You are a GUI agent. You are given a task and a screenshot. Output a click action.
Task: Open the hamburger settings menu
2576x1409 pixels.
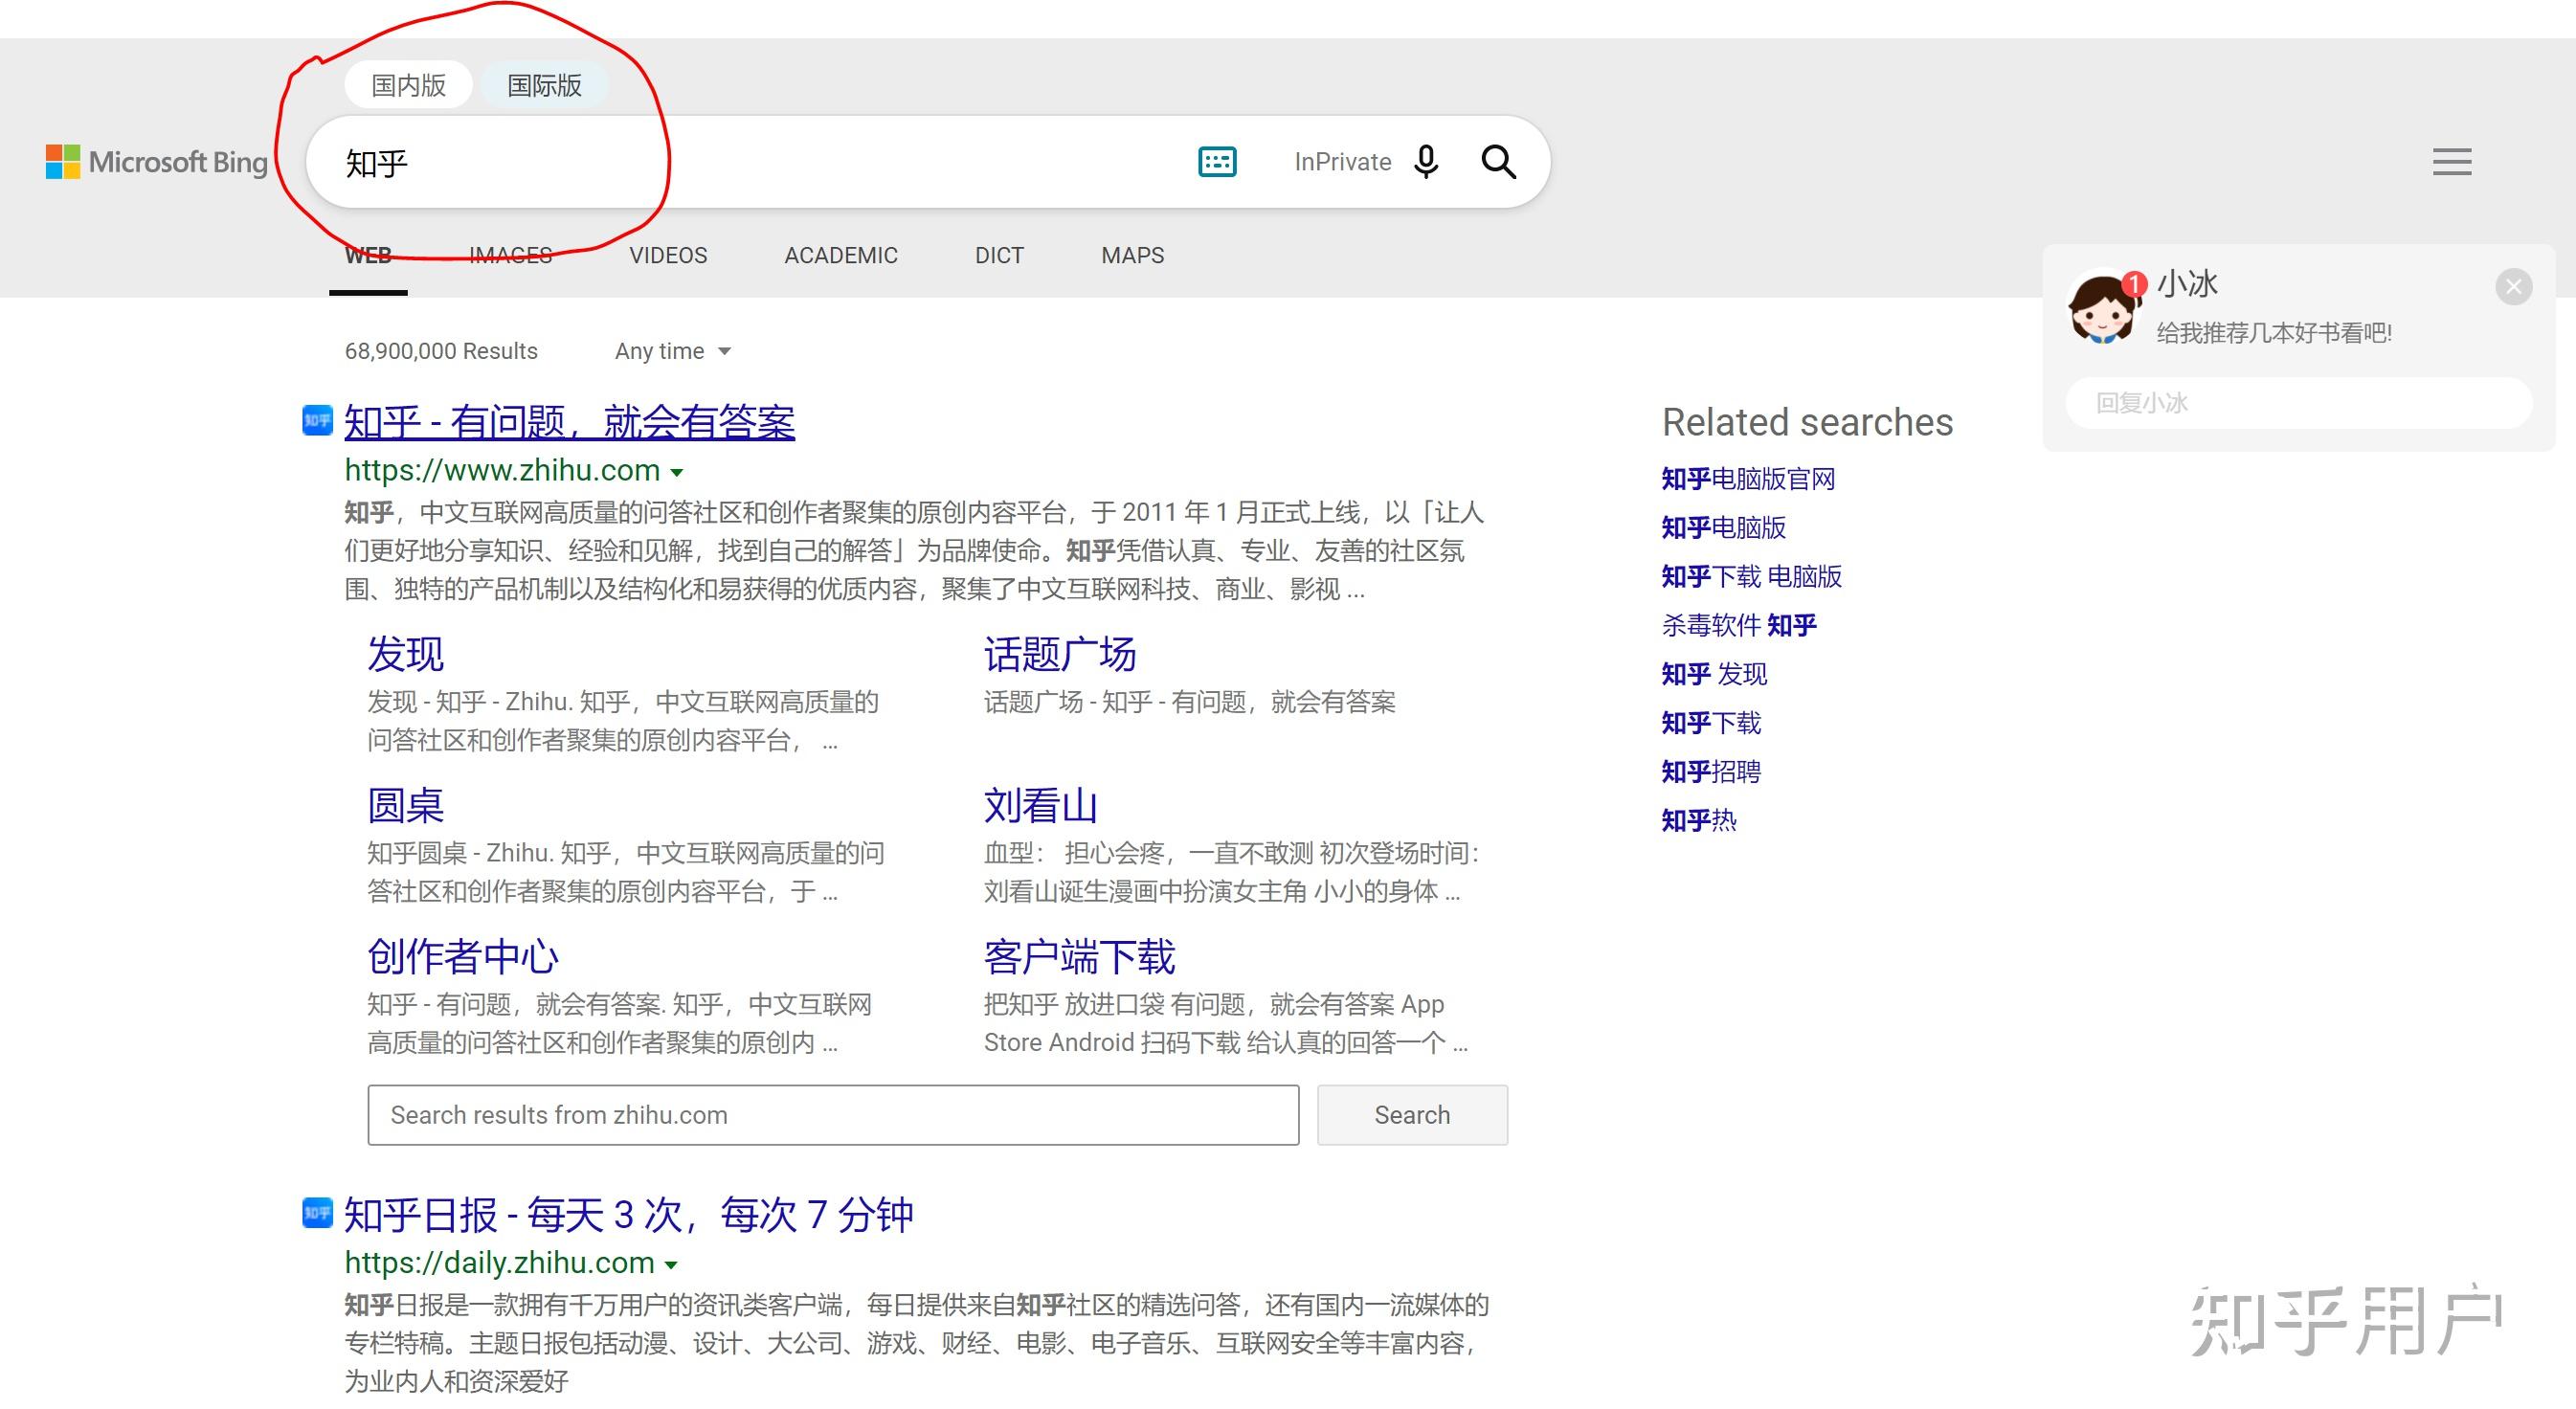(2452, 162)
